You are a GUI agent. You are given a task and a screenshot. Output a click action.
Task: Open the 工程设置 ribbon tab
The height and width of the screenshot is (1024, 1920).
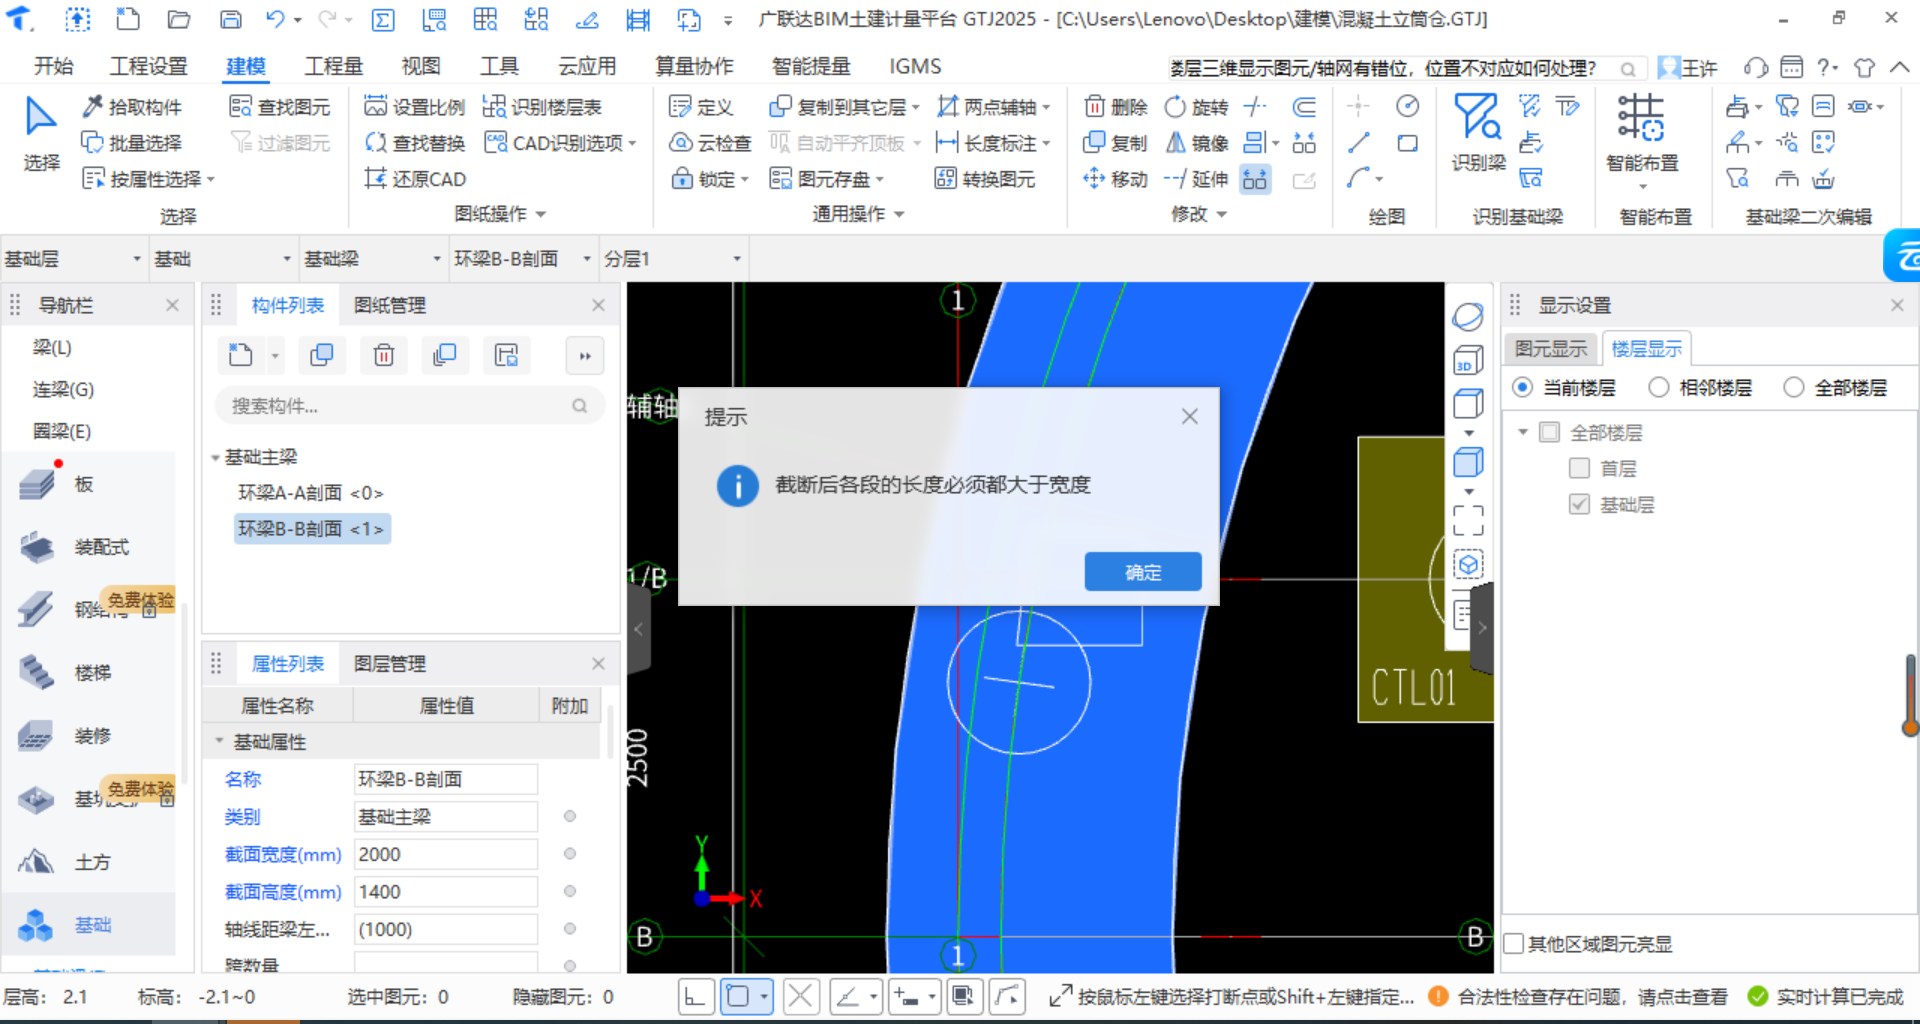(x=148, y=66)
